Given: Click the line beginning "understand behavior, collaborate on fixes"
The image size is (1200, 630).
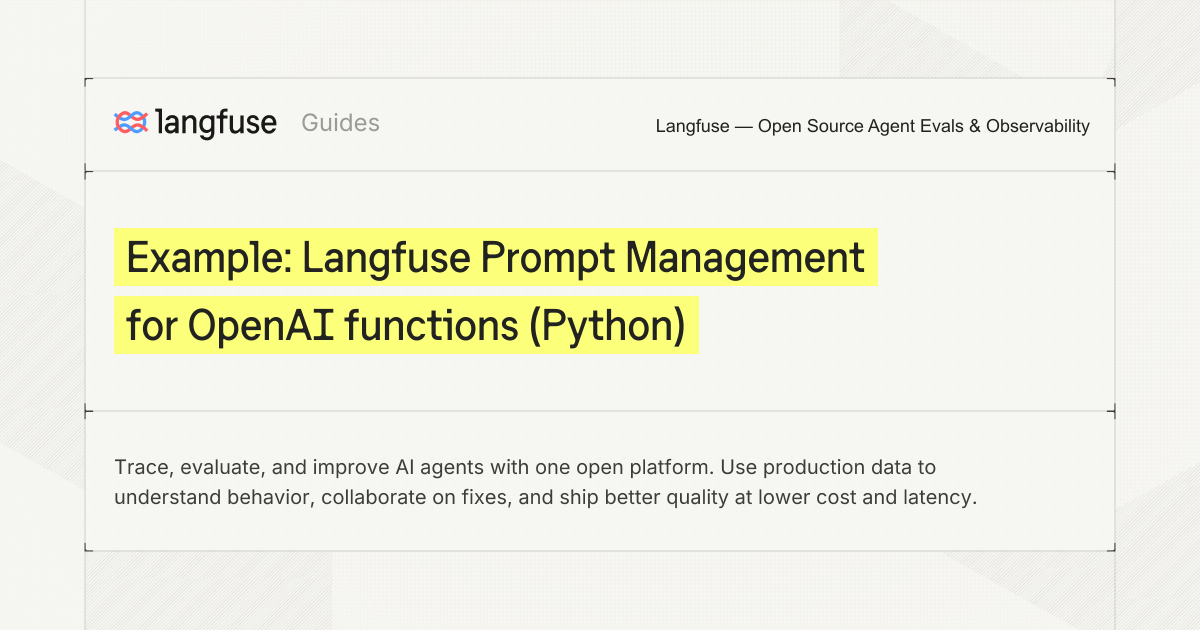Looking at the screenshot, I should coord(545,497).
